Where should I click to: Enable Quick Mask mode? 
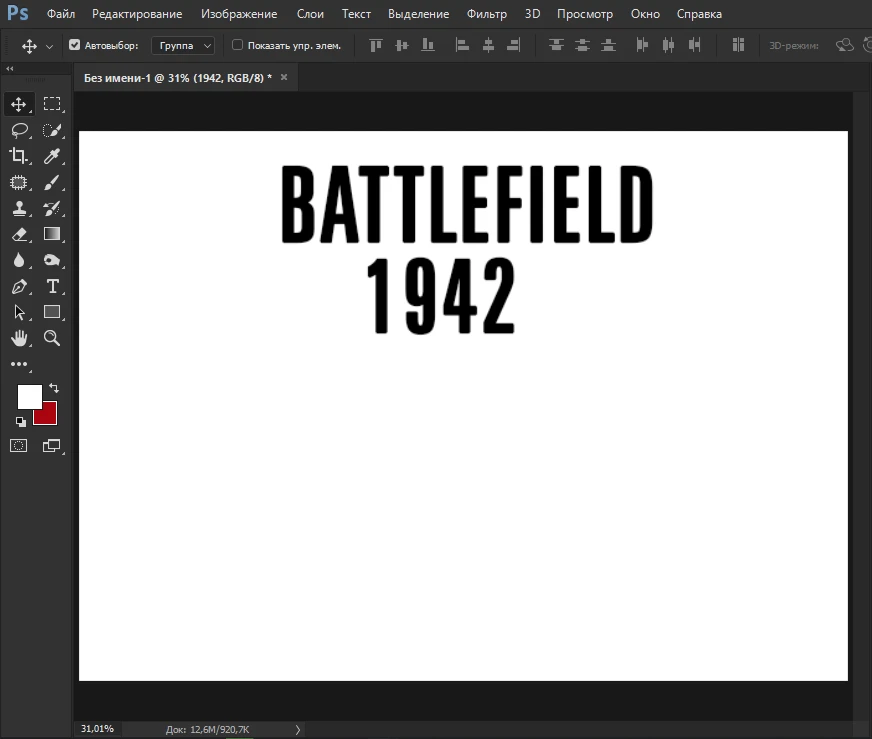(18, 444)
